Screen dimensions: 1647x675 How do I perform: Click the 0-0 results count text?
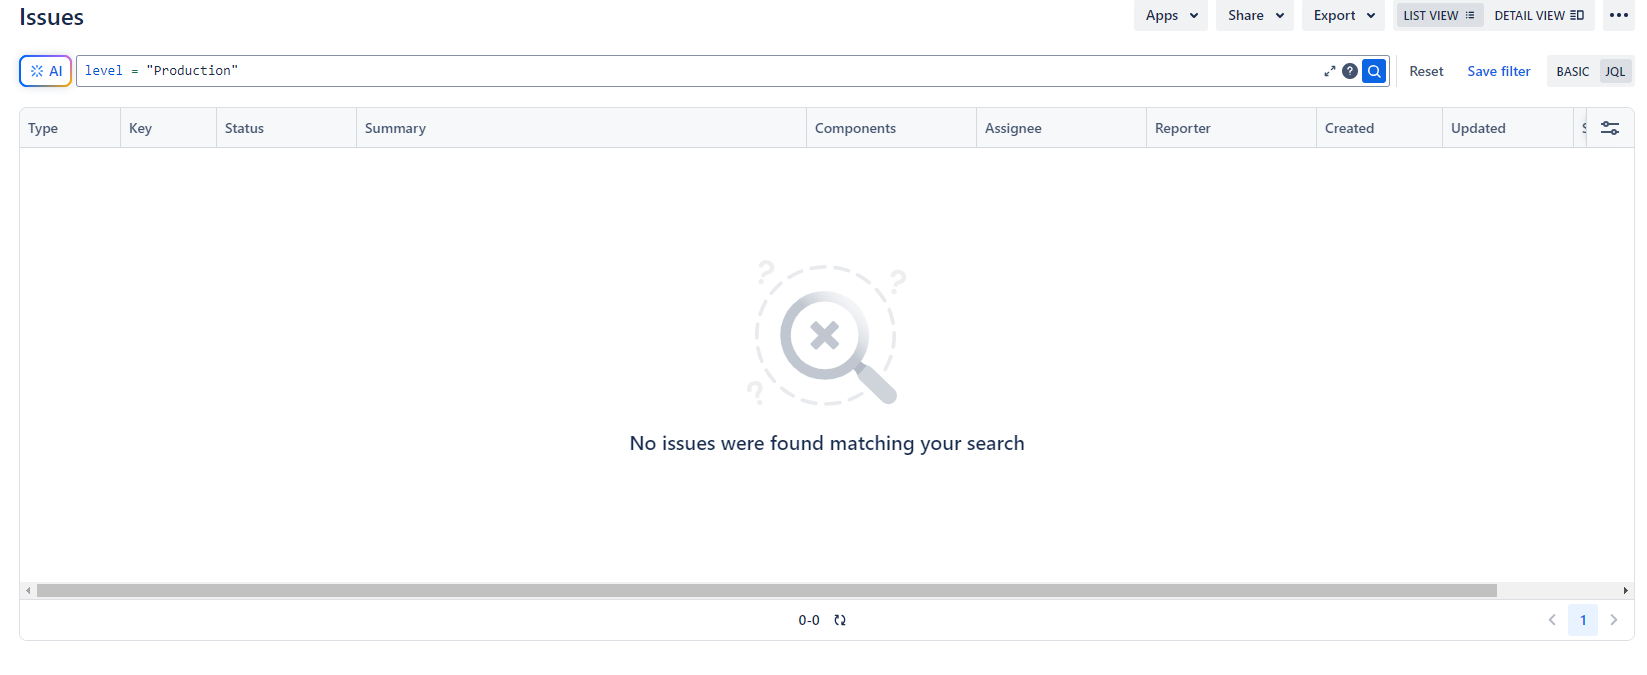(809, 620)
